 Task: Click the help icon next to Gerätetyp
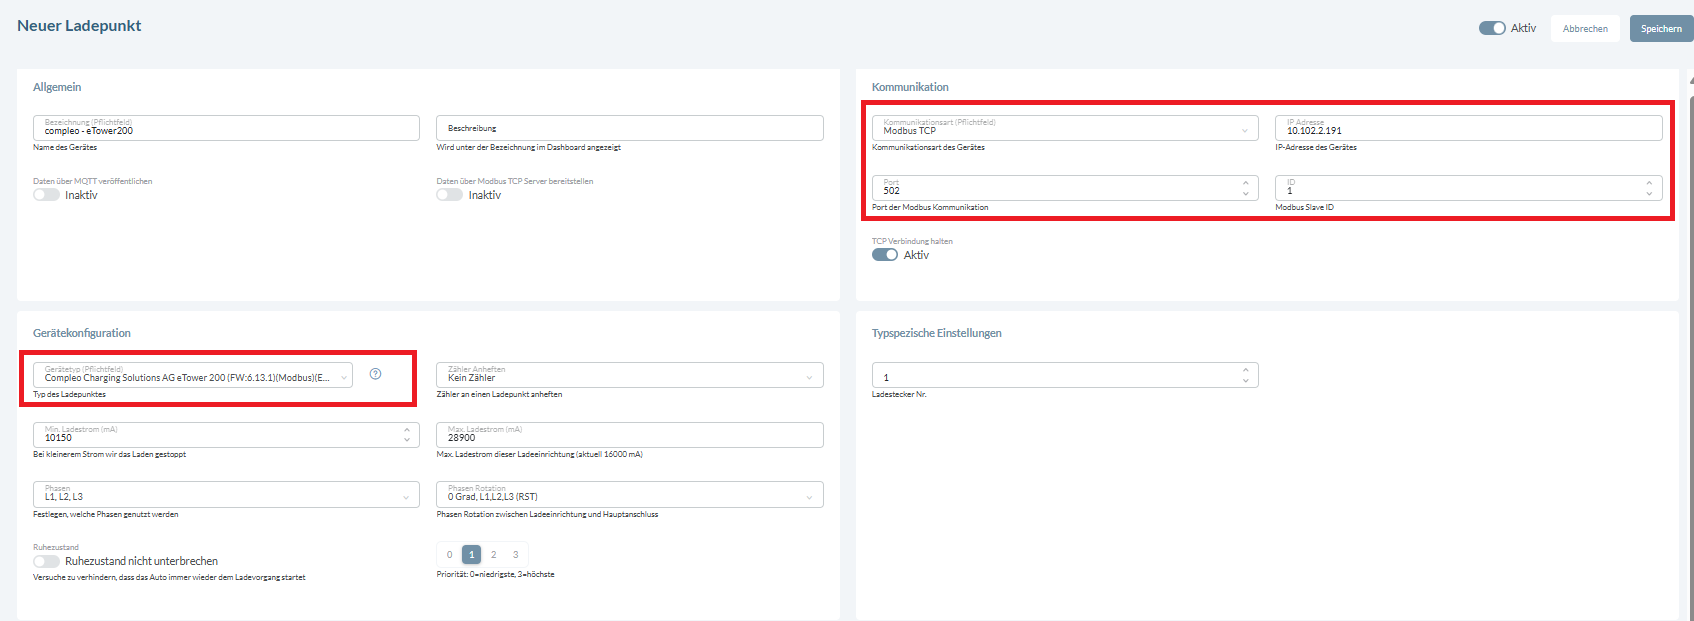pos(375,374)
